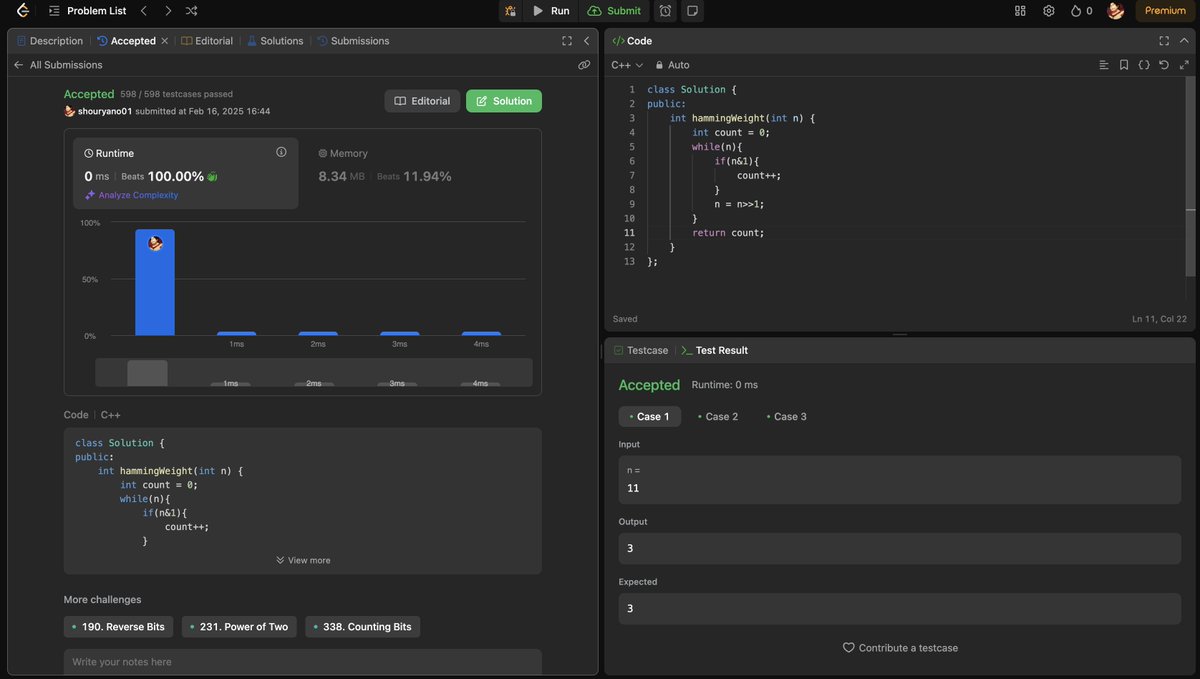
Task: Open 190. Reverse Bits challenge
Action: 119,627
